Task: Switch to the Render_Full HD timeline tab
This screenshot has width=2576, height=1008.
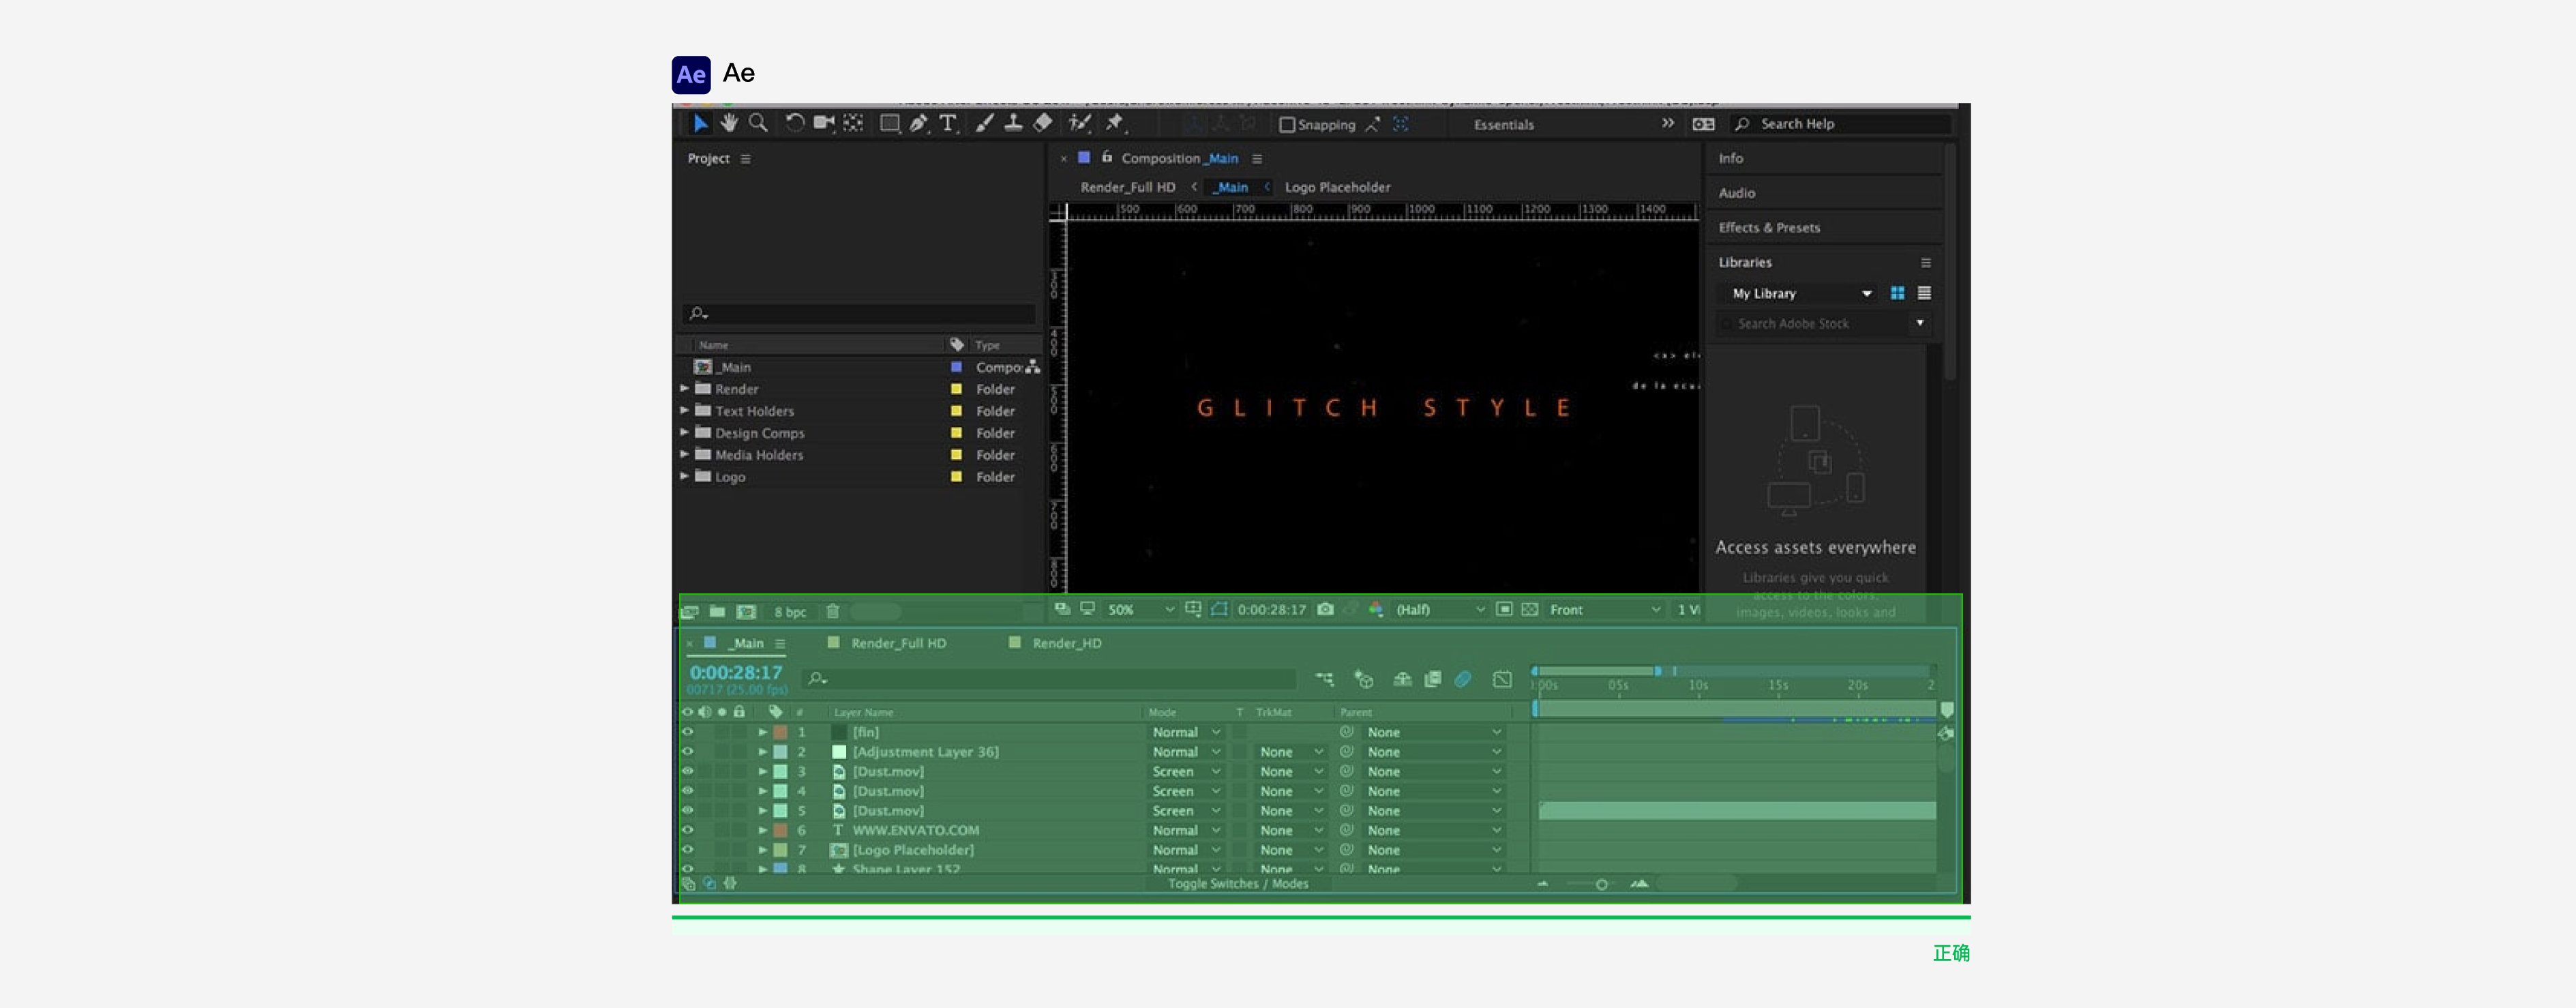Action: click(x=897, y=643)
